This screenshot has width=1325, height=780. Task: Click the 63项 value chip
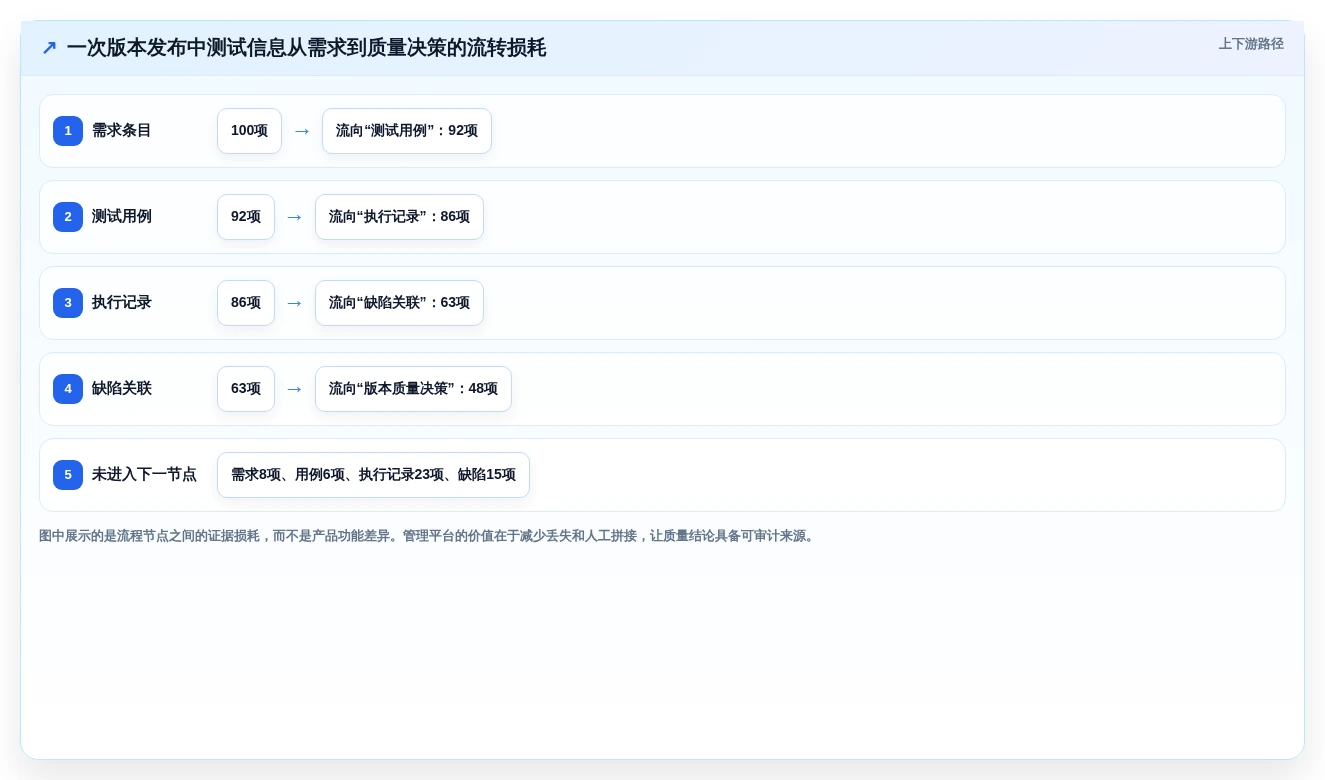tap(246, 389)
